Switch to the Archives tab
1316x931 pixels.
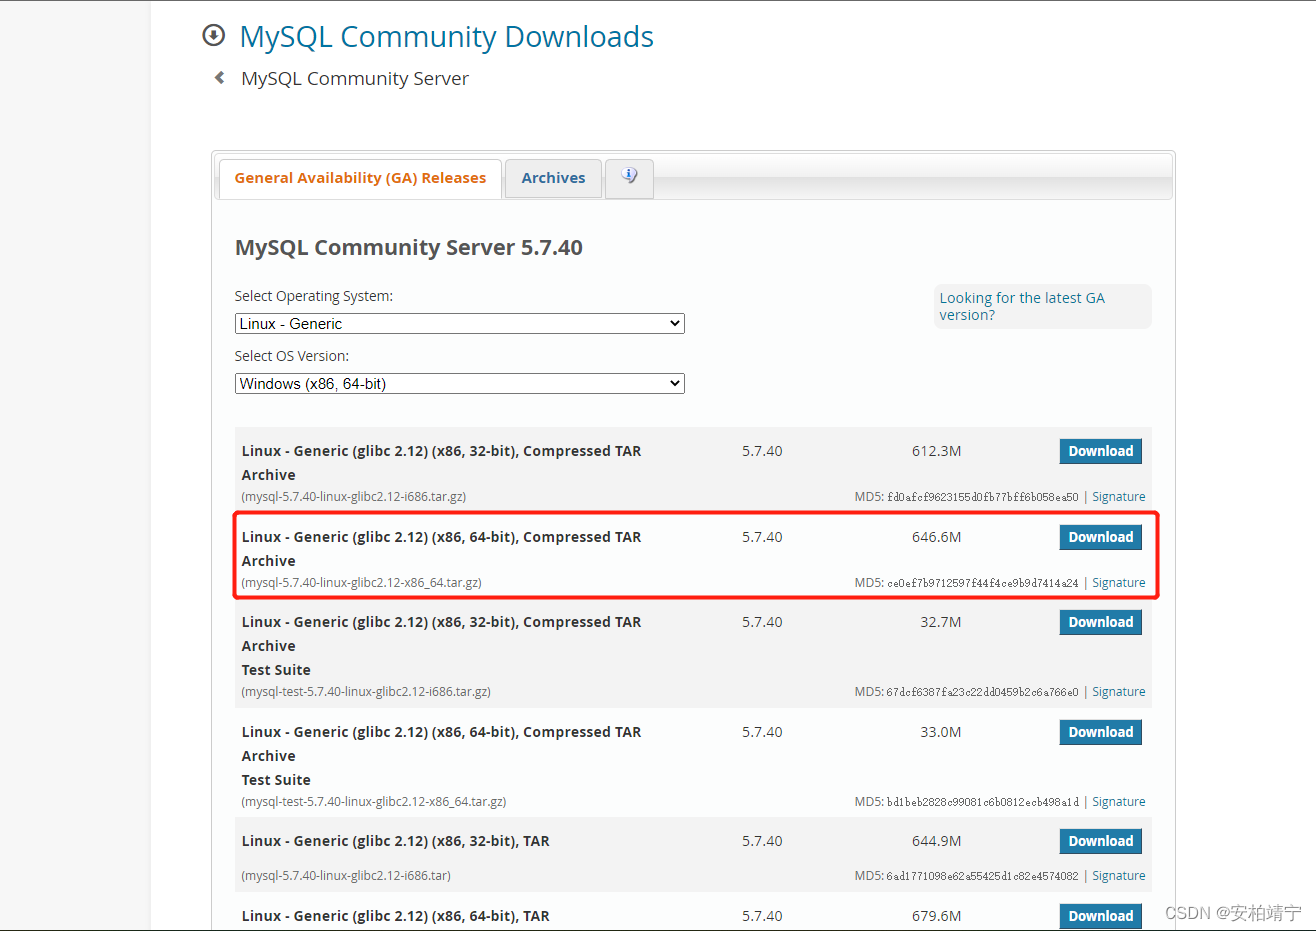[x=553, y=178]
